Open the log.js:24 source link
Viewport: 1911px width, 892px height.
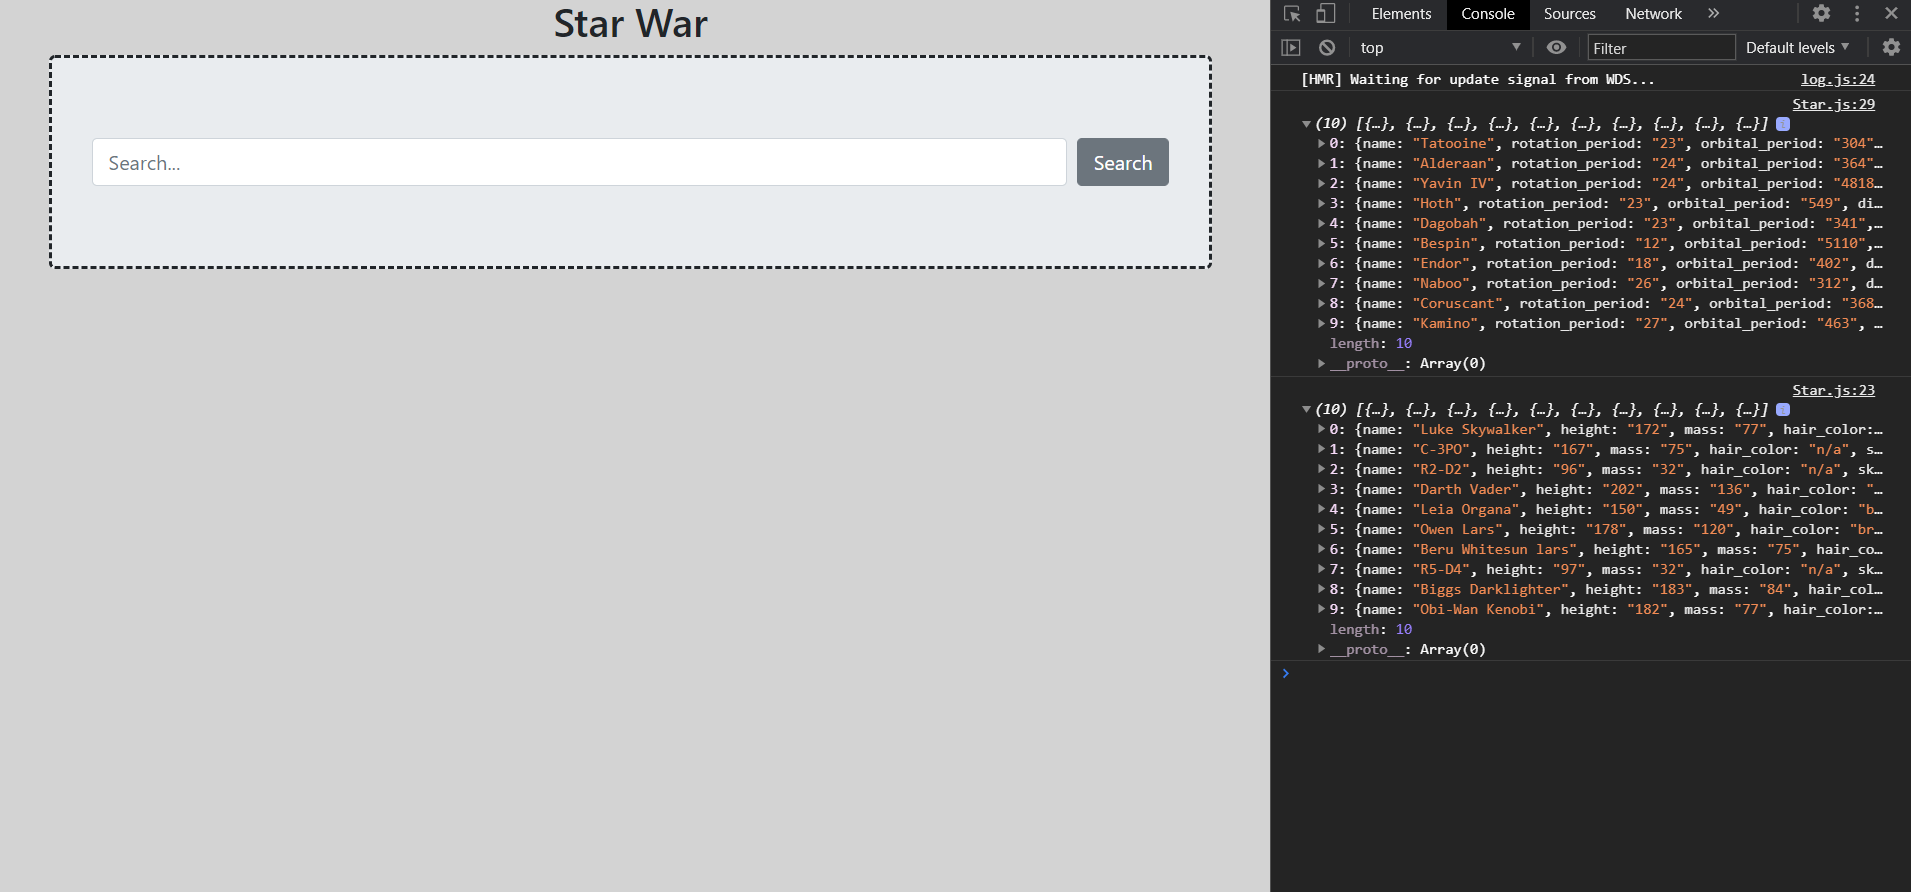(x=1838, y=80)
